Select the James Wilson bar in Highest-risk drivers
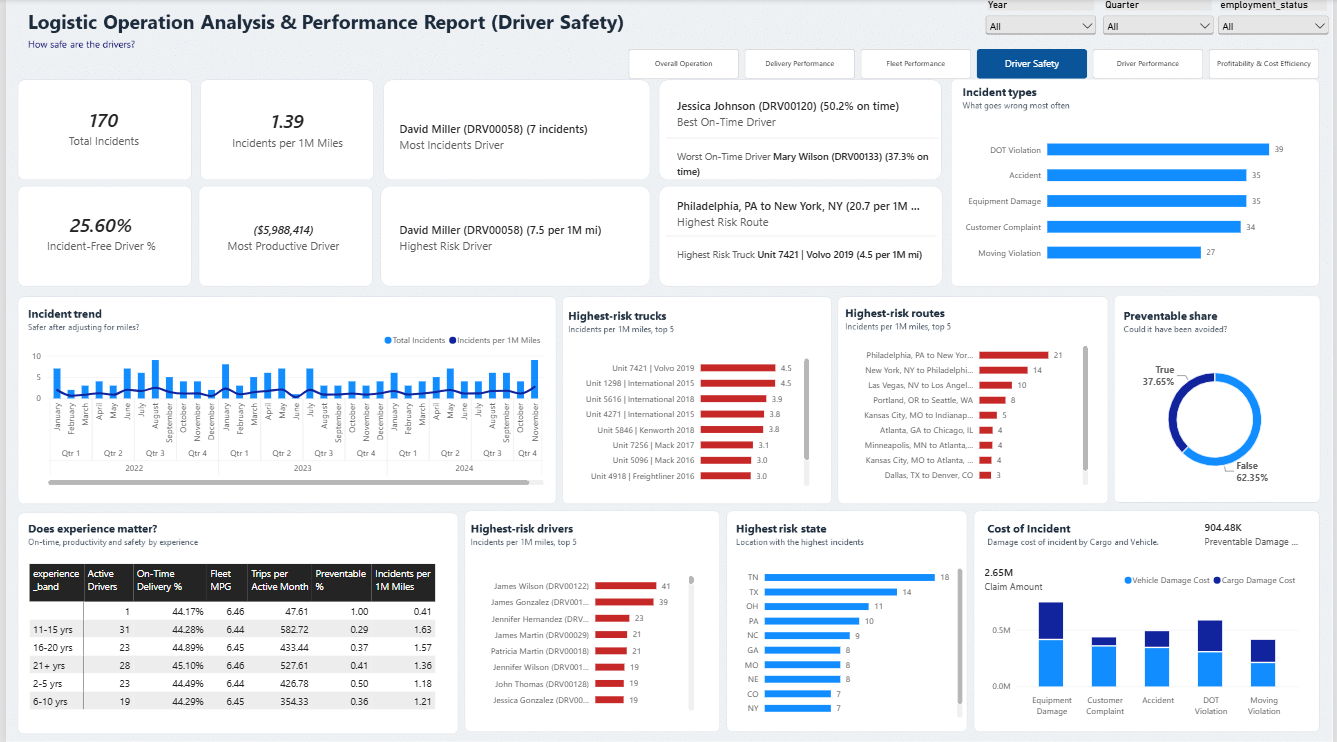Screen dimensions: 1337x742 [x=626, y=586]
